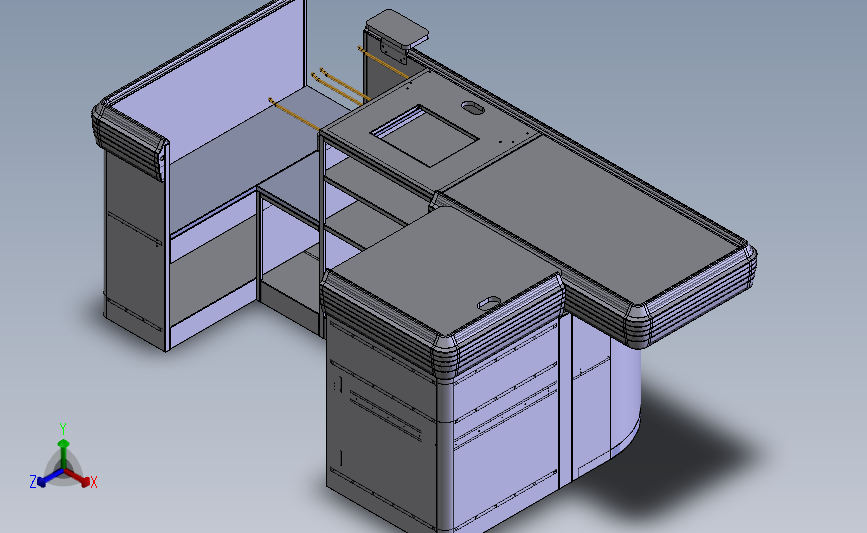Viewport: 867px width, 533px height.
Task: Select the dark side panel of left cabinet
Action: (134, 249)
